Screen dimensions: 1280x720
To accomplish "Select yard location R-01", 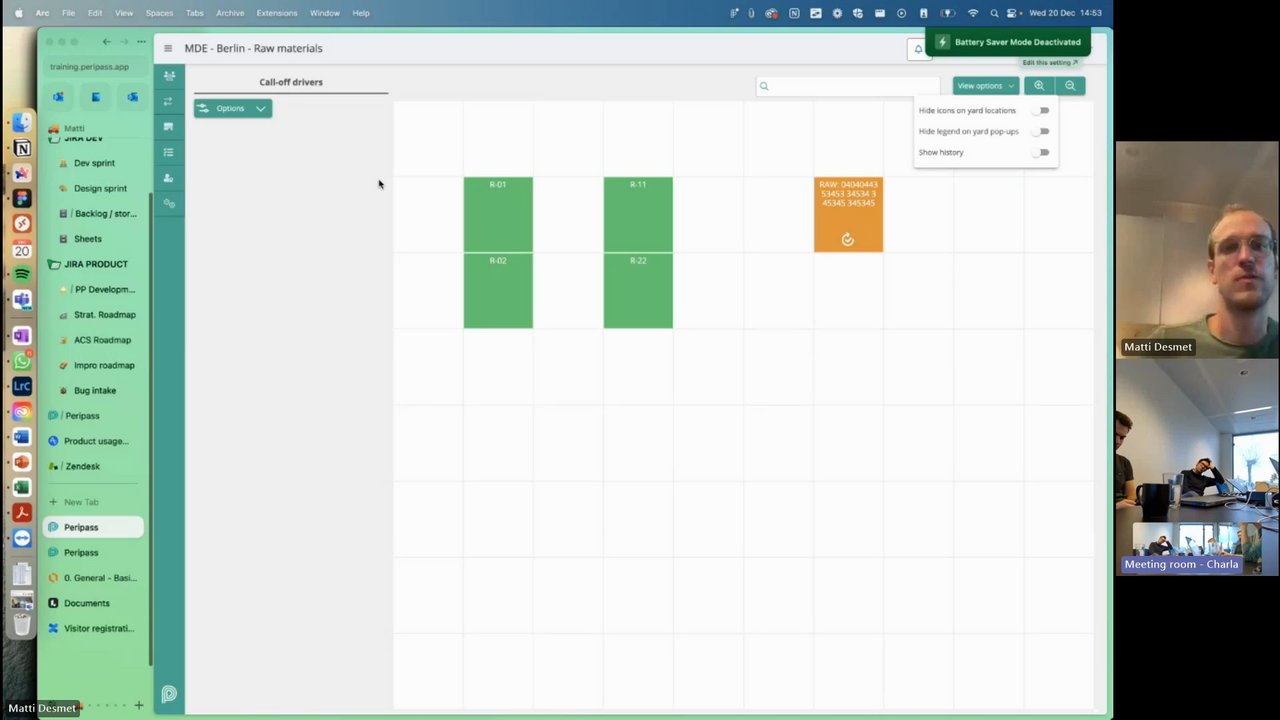I will coord(498,214).
